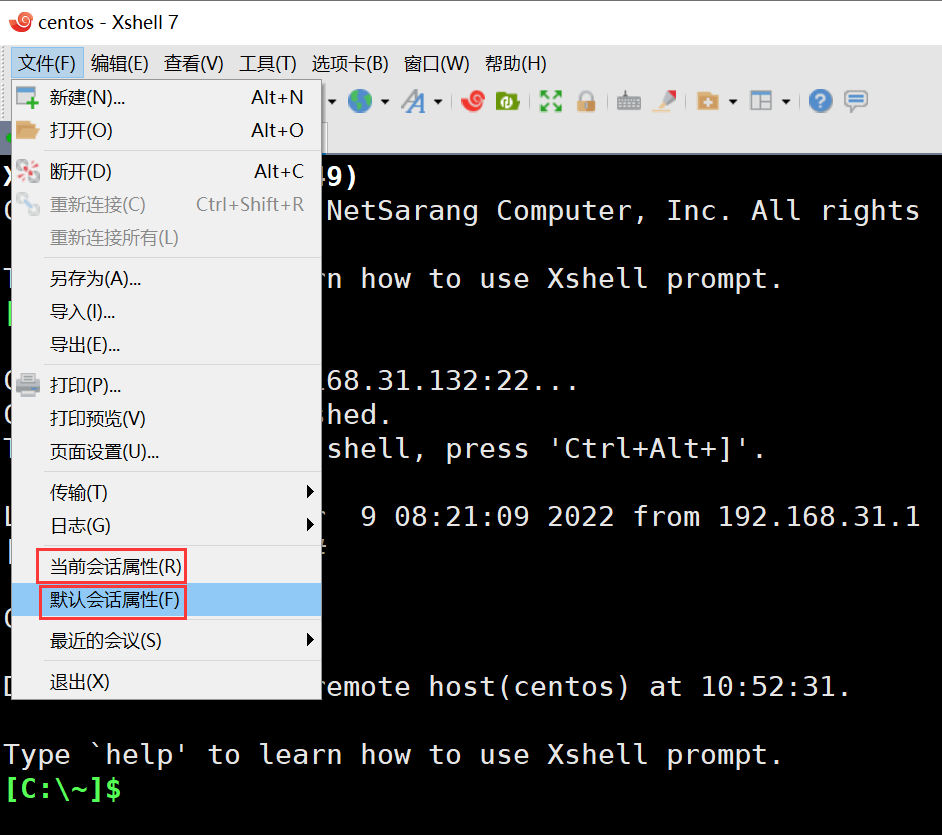Choose 打印(P)... menu entry
The height and width of the screenshot is (835, 942).
tap(167, 385)
